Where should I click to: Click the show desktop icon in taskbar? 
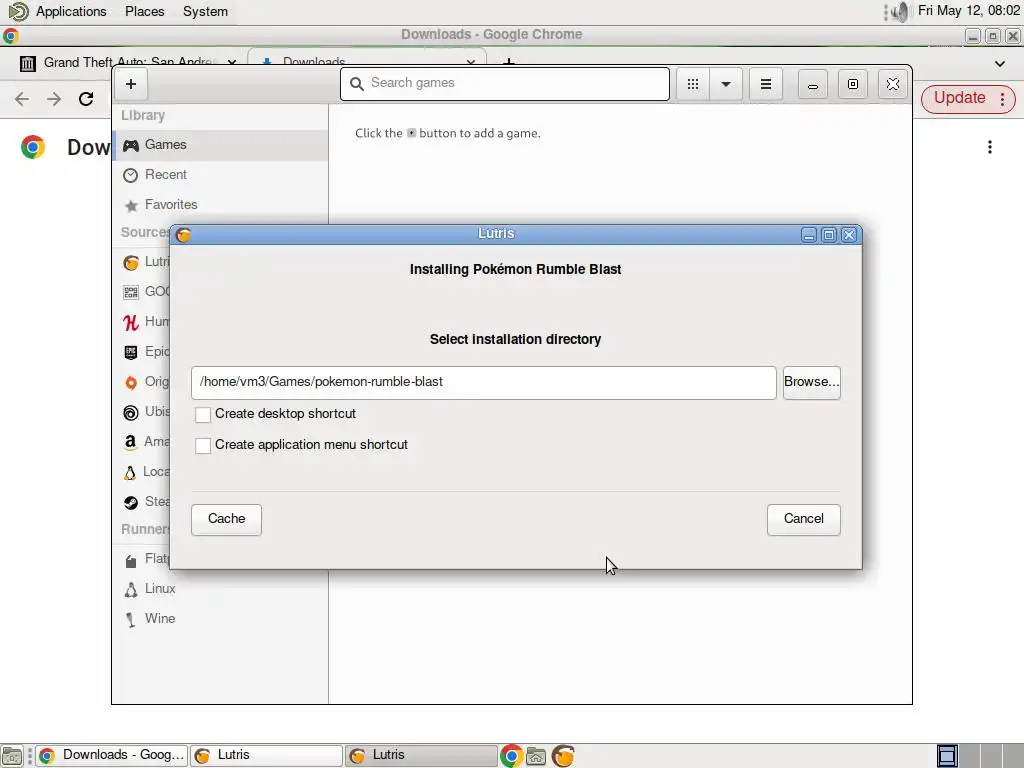click(12, 756)
